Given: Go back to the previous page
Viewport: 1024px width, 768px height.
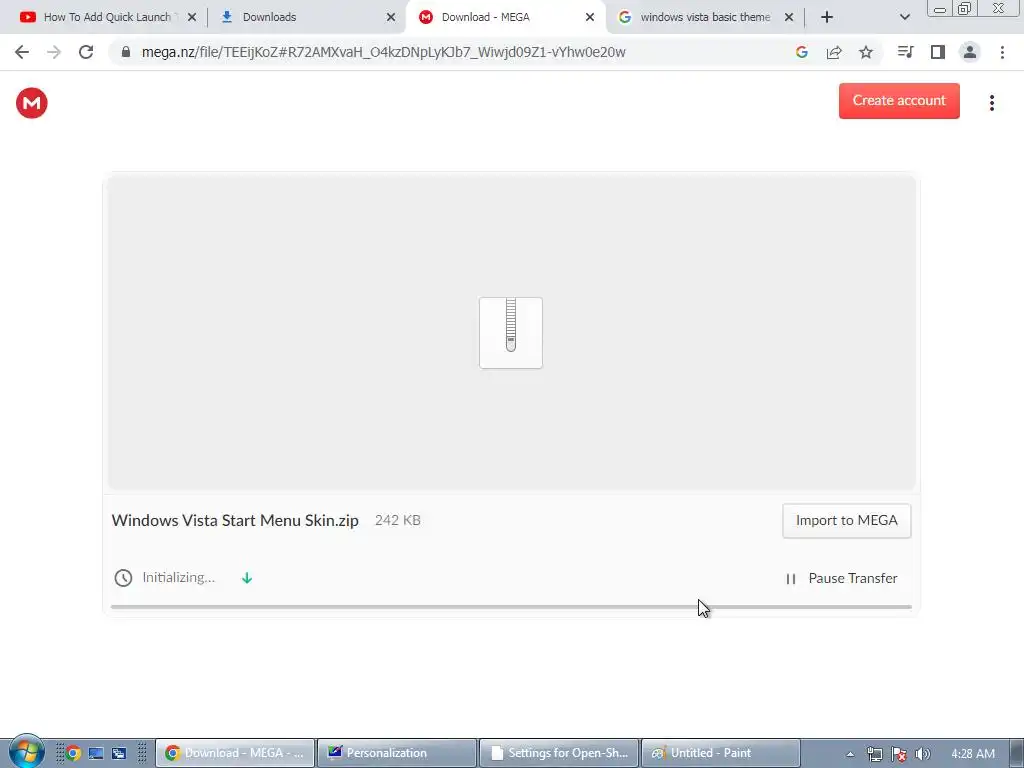Looking at the screenshot, I should [22, 52].
